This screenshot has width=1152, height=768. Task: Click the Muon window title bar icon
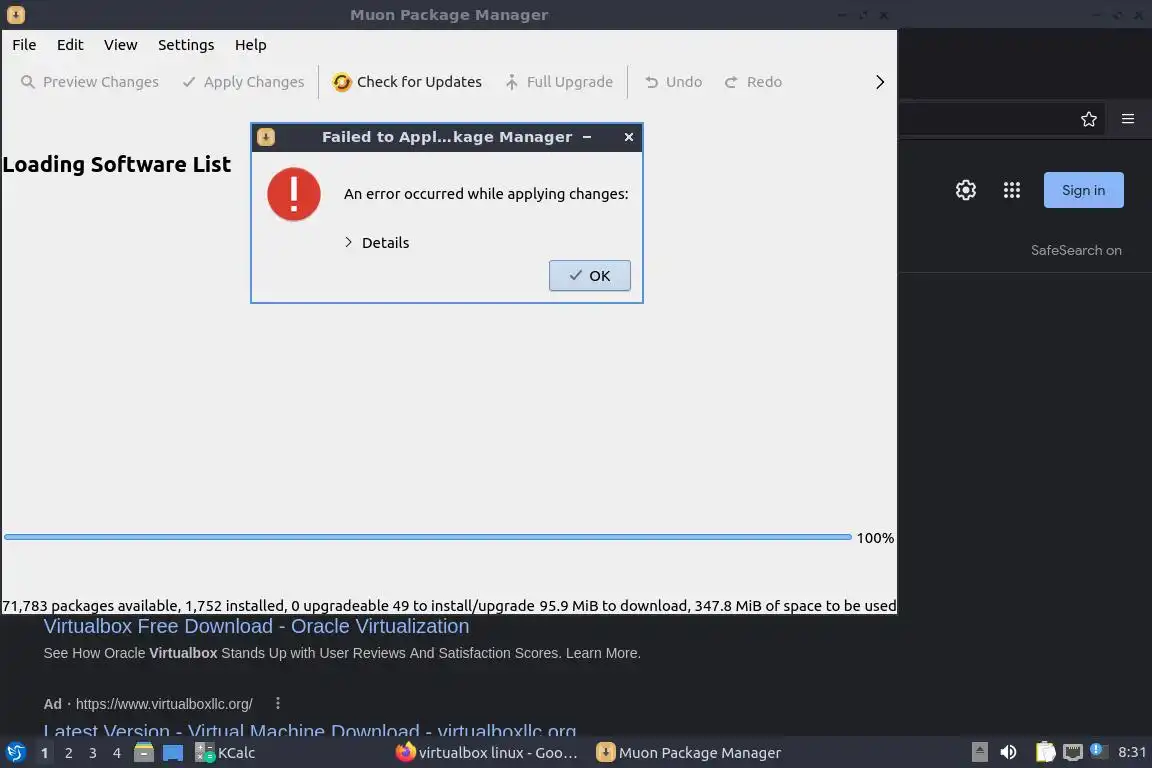(15, 15)
